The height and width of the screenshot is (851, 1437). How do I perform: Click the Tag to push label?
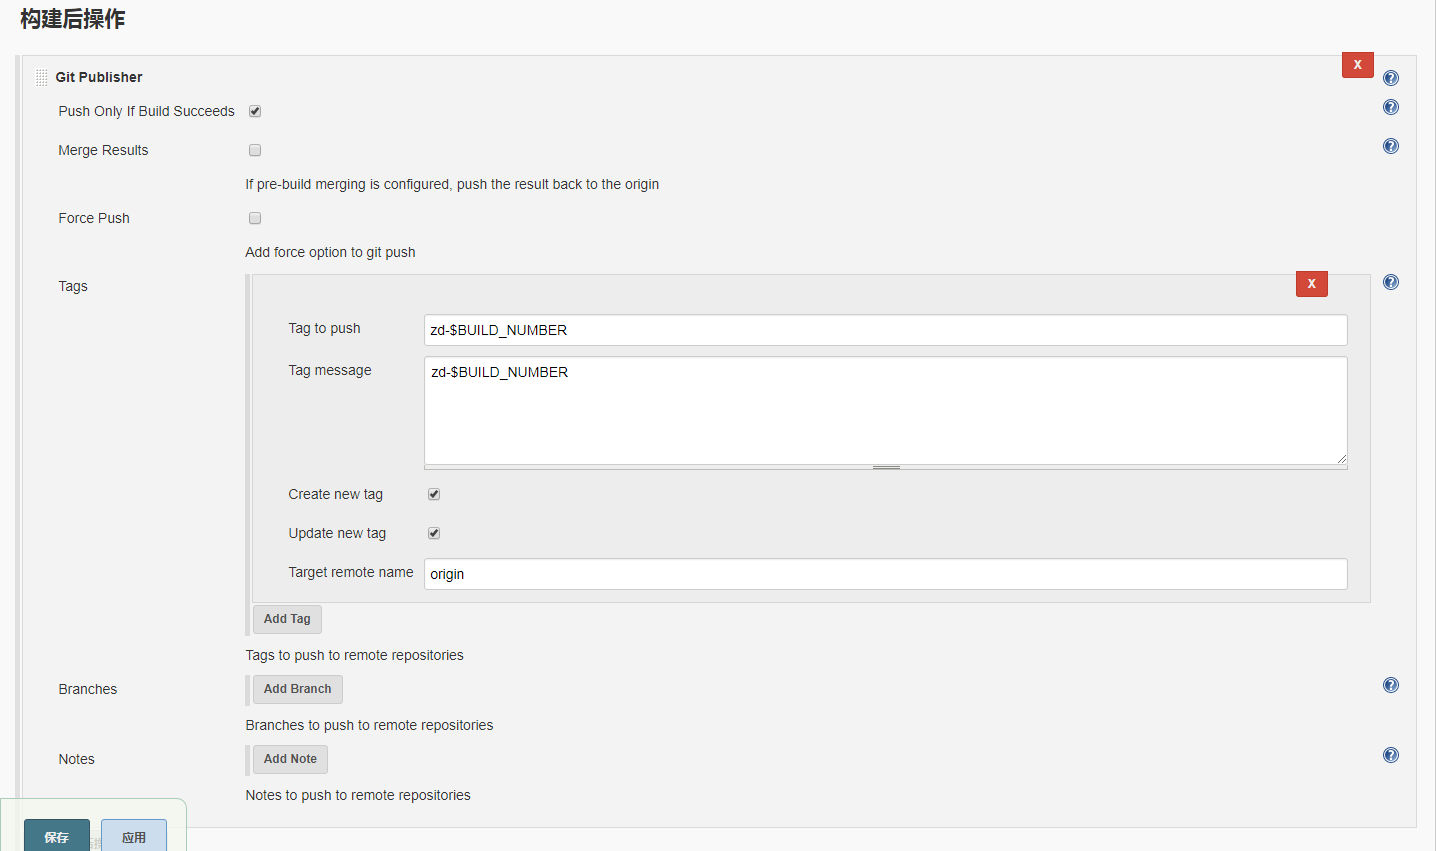click(x=324, y=328)
